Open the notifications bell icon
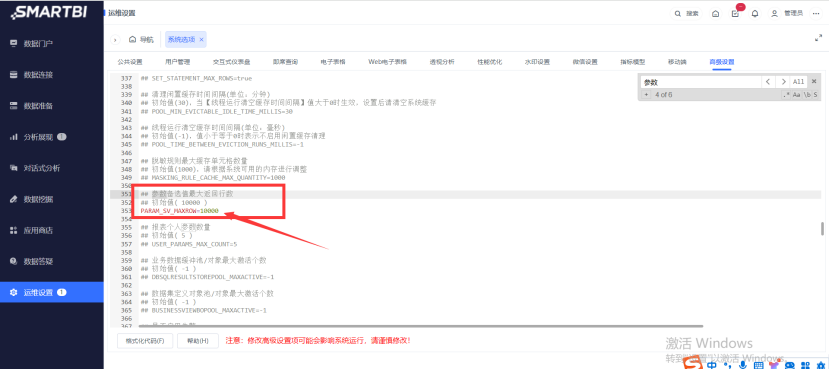This screenshot has width=830, height=369. 755,14
